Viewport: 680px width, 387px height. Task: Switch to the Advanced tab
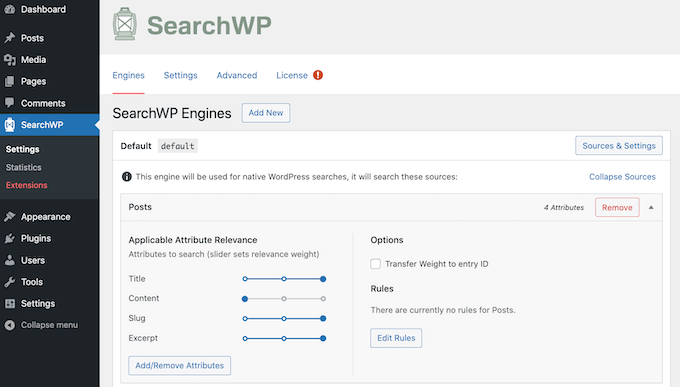coord(237,75)
